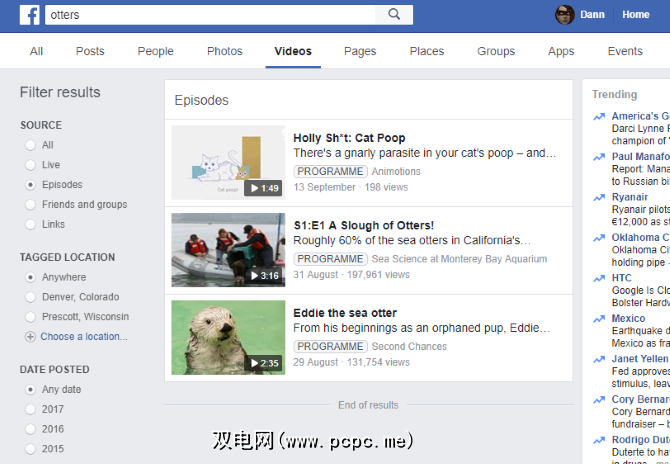Play the Cat Poop video thumbnail
Viewport: 670px width, 464px height.
point(228,162)
